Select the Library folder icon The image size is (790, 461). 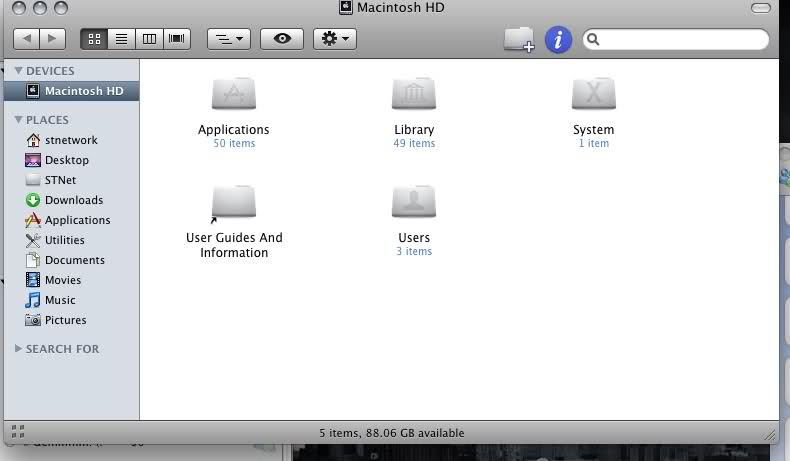[414, 94]
